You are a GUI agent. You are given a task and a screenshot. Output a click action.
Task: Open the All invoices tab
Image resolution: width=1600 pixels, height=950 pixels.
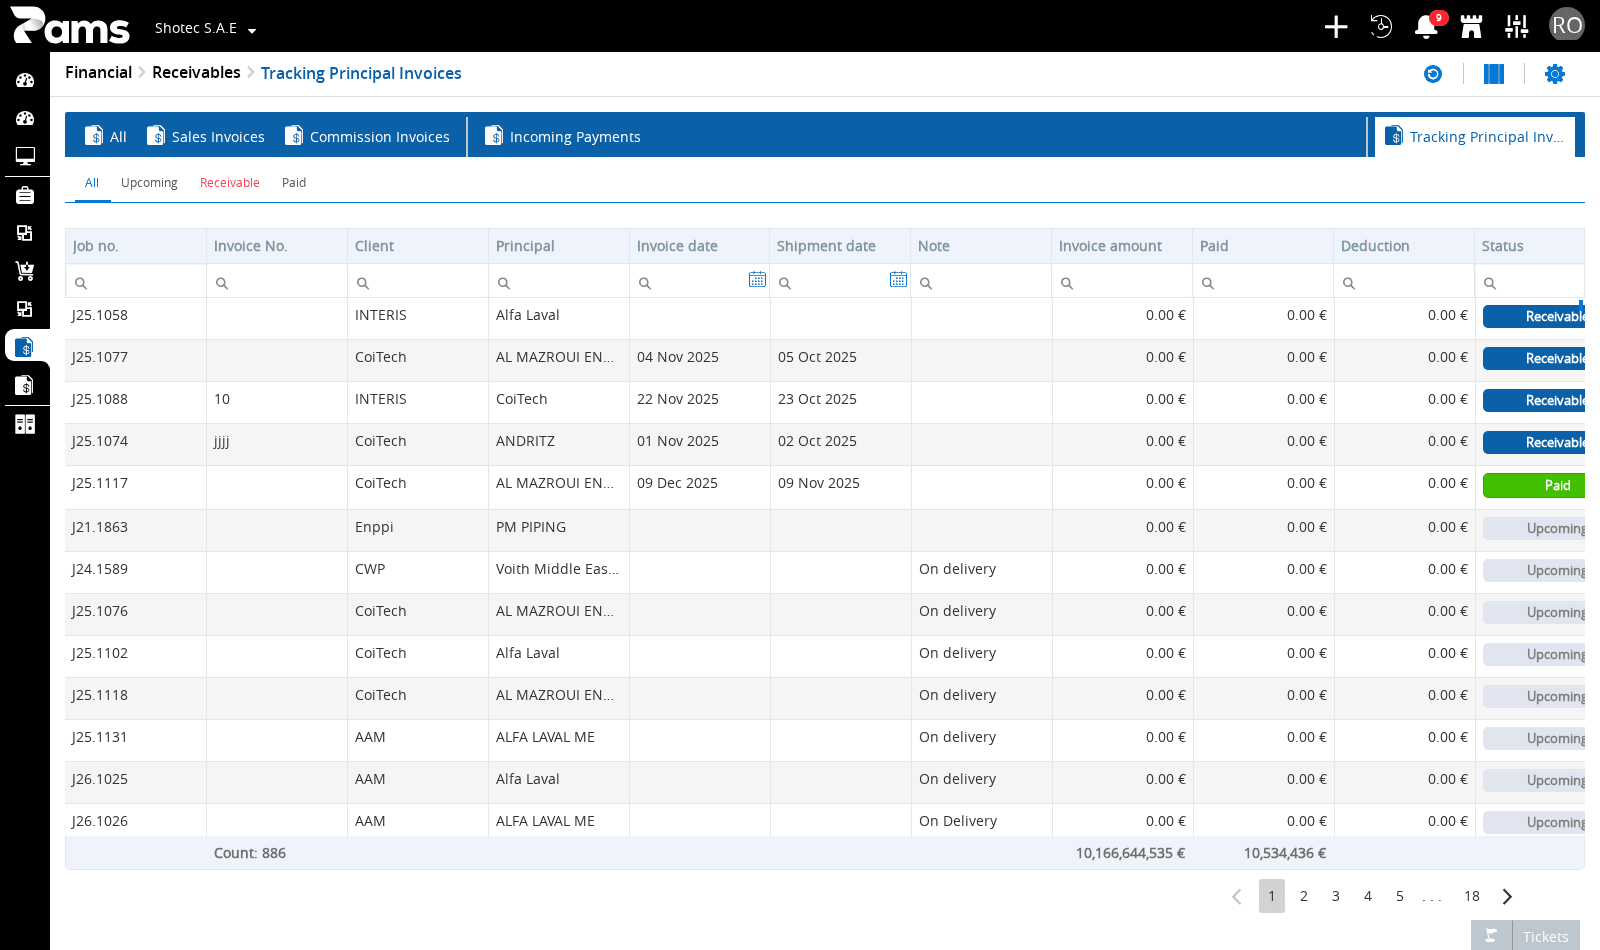coord(106,136)
